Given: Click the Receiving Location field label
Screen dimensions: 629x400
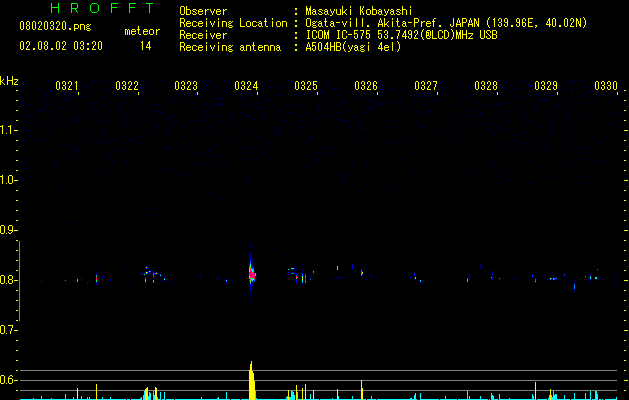Looking at the screenshot, I should coord(233,23).
